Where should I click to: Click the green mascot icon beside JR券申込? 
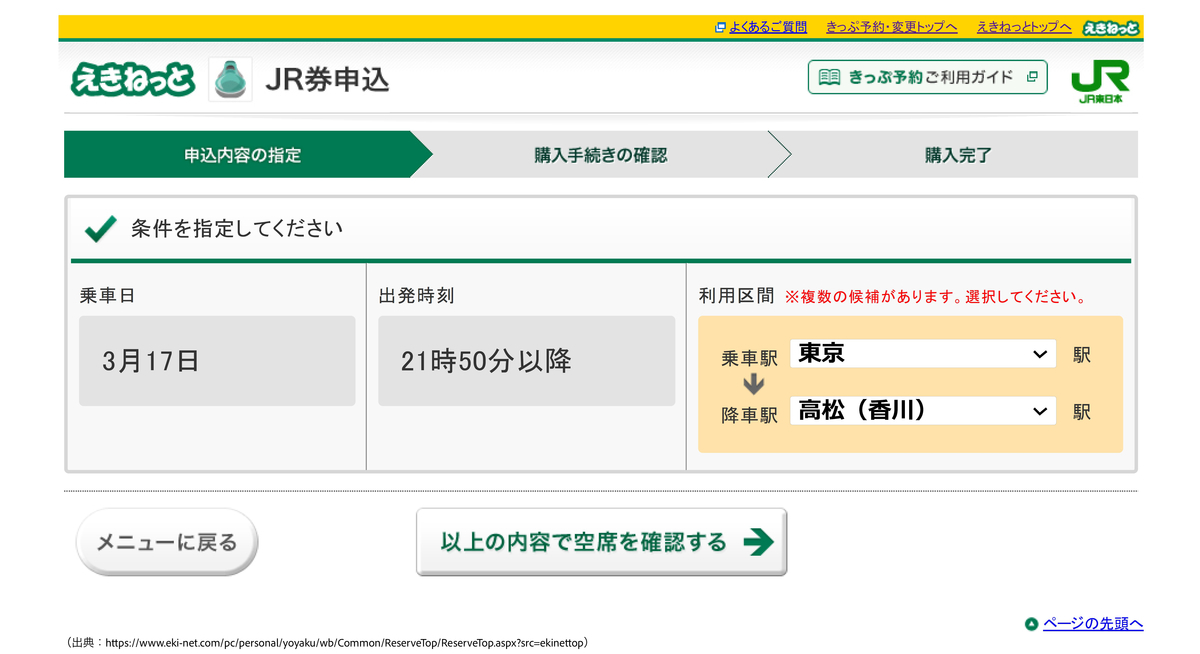230,79
